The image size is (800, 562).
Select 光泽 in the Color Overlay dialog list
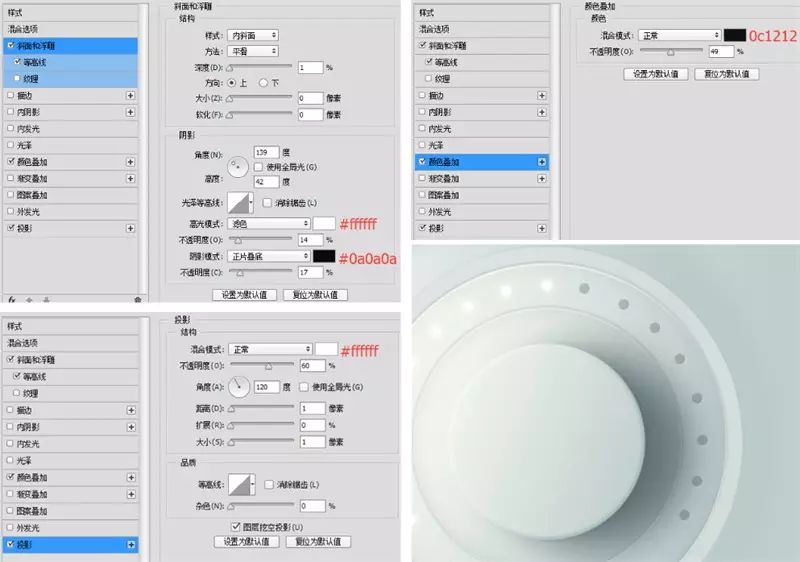click(x=482, y=145)
